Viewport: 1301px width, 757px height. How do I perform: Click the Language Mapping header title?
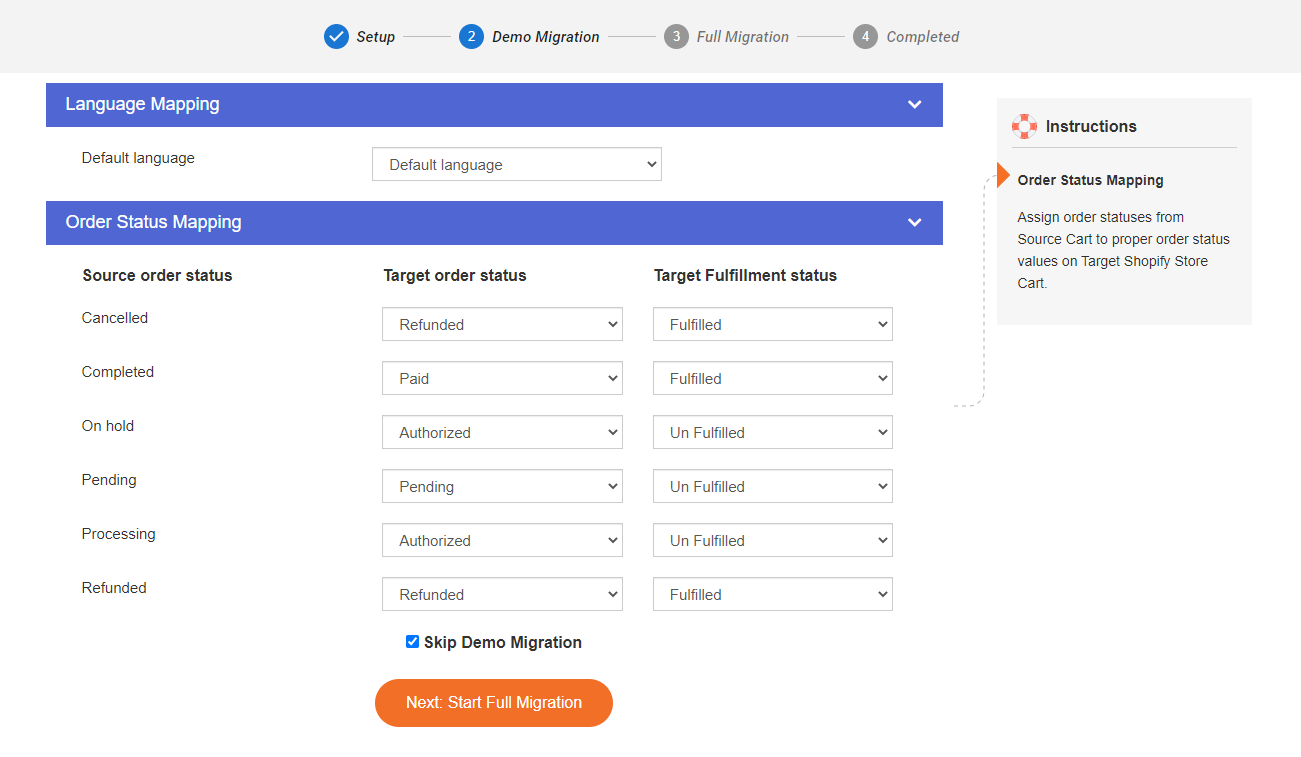pos(143,104)
